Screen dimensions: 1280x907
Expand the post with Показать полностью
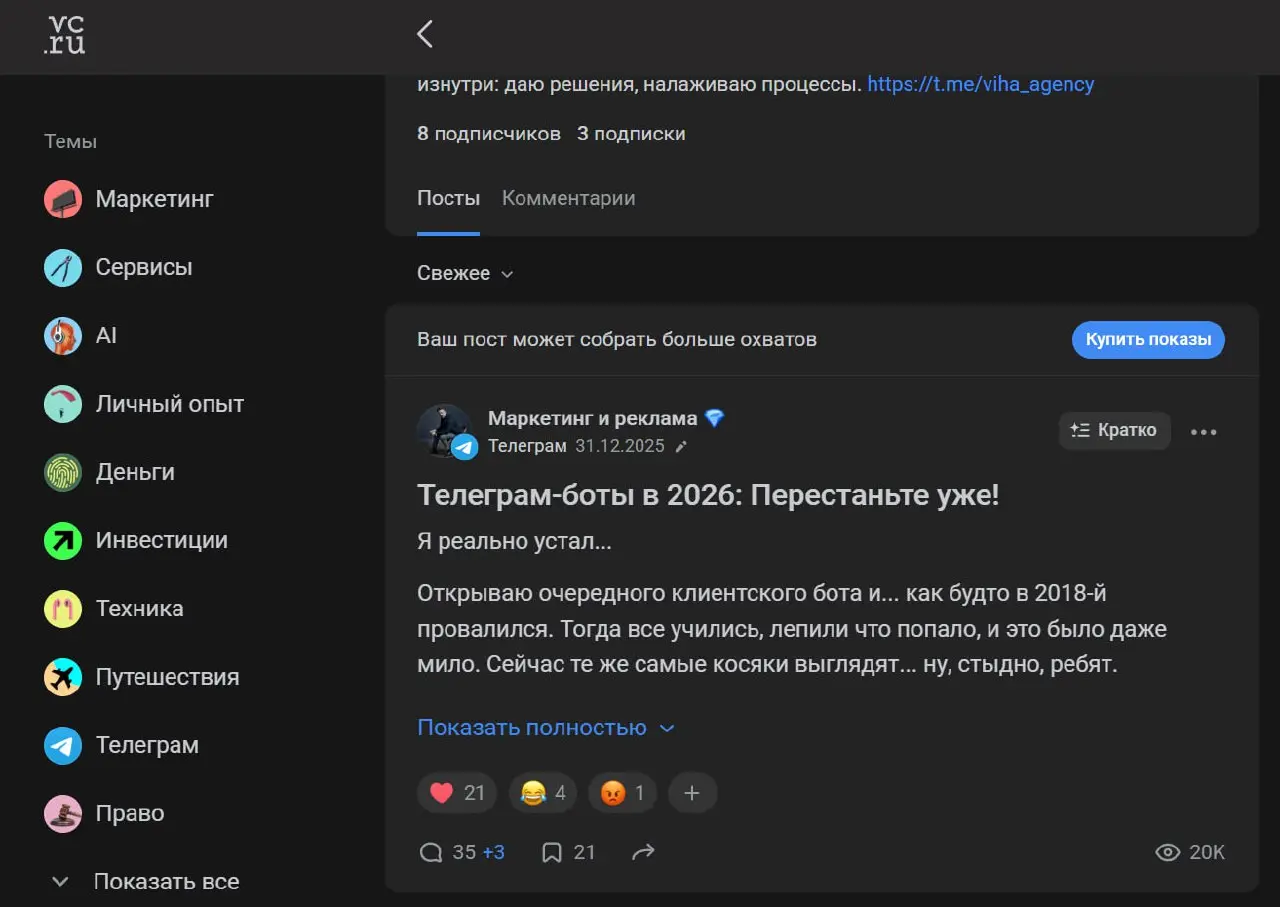[x=546, y=727]
